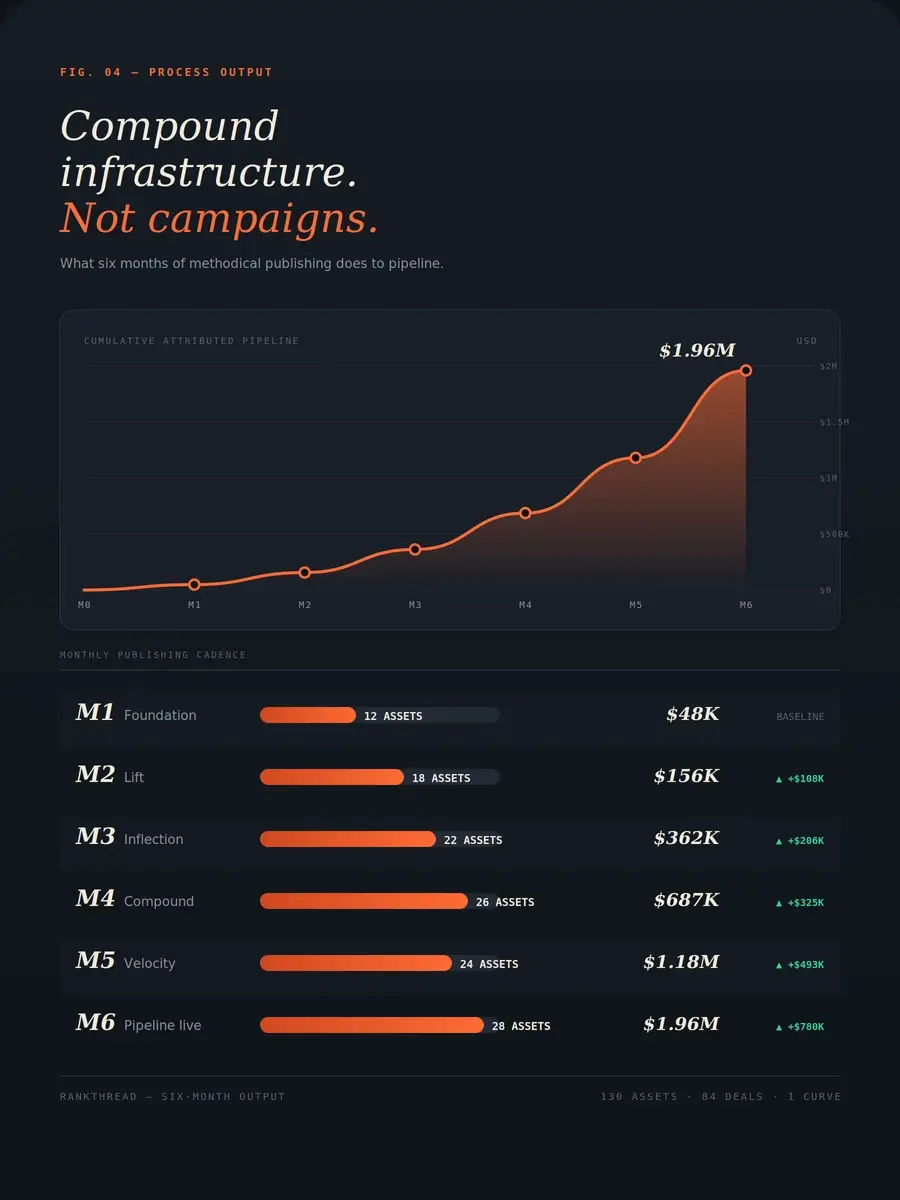Click the Monthly Publishing Cadence heading
Image resolution: width=900 pixels, height=1200 pixels.
(x=153, y=655)
